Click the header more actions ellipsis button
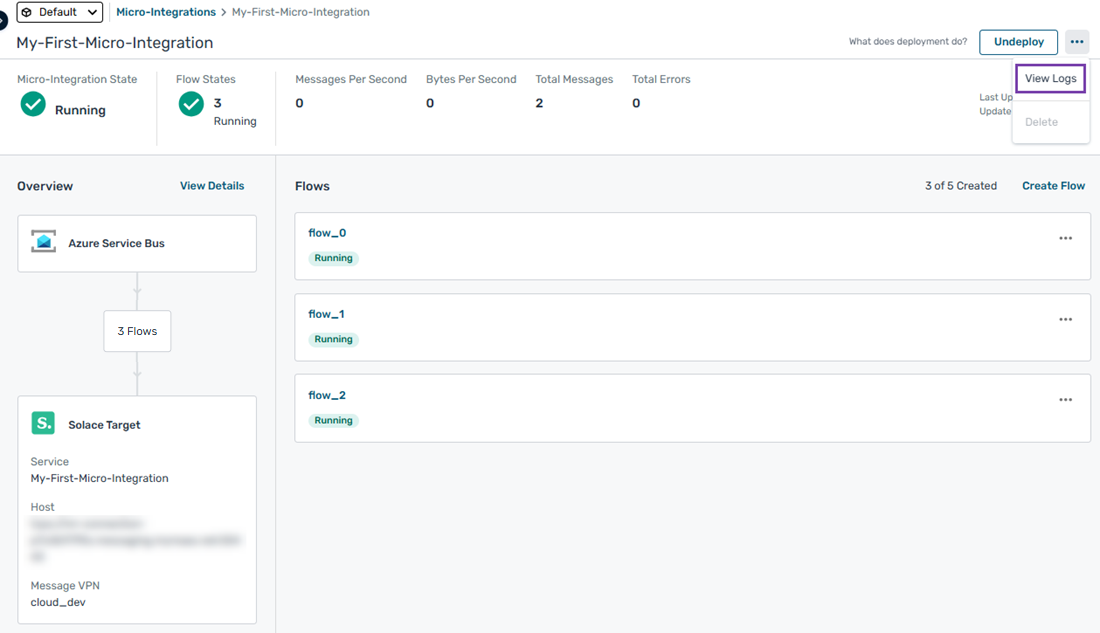1100x633 pixels. pos(1076,42)
